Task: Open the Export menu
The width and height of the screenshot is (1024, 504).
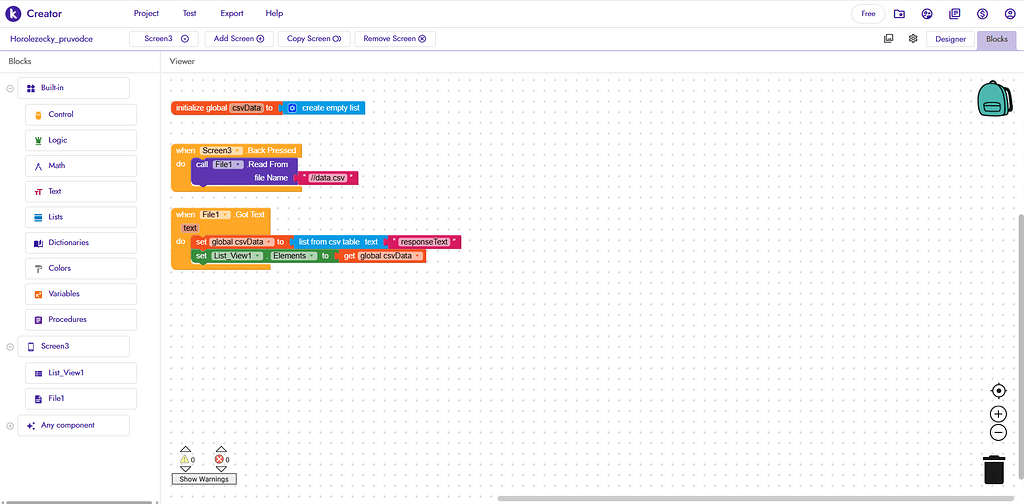Action: pyautogui.click(x=231, y=14)
